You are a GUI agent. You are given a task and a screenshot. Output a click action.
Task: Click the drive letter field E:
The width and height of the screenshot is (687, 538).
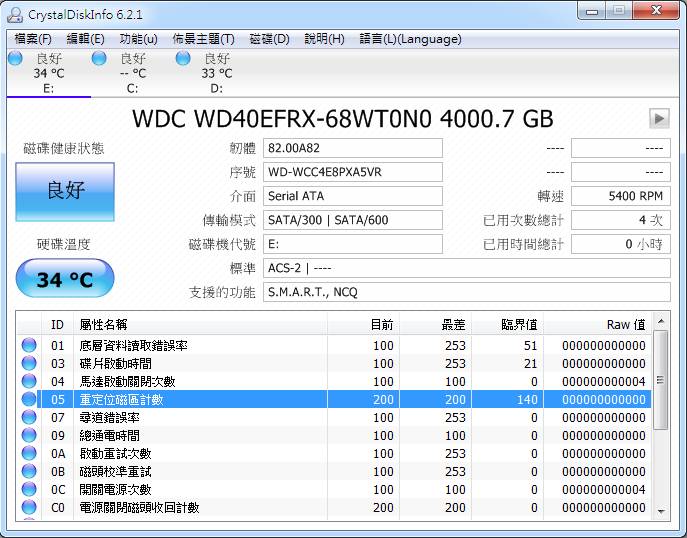tap(353, 244)
